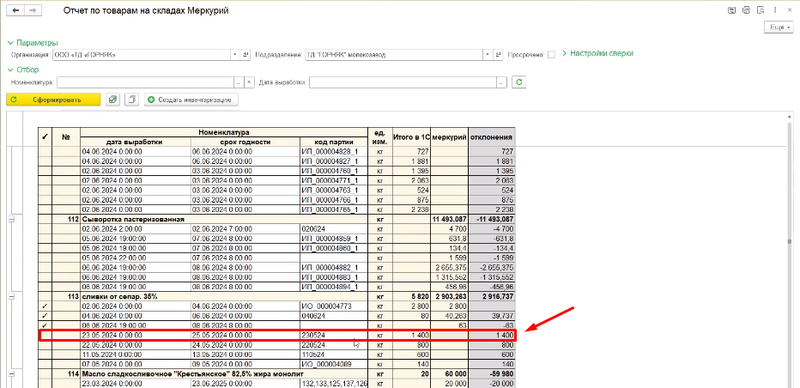Screen dimensions: 800x388
Task: Expand the Настройки сверки link
Action: click(597, 53)
